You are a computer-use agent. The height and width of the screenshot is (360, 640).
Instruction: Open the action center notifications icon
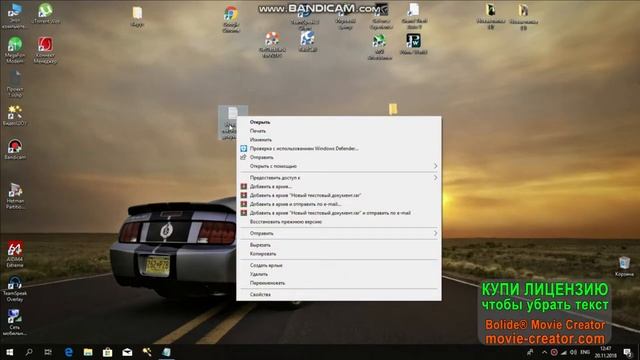(x=628, y=352)
